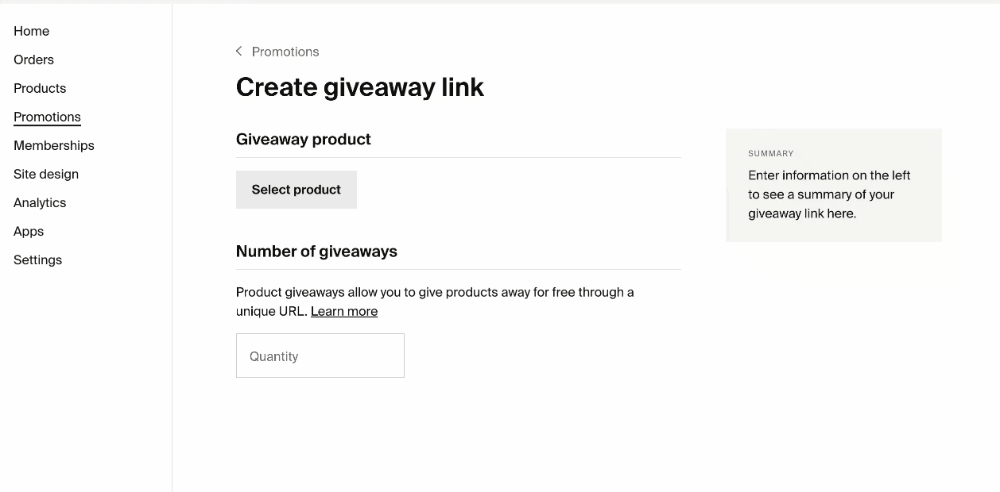Open the Apps section
Screen dimensions: 1000x492
29,232
